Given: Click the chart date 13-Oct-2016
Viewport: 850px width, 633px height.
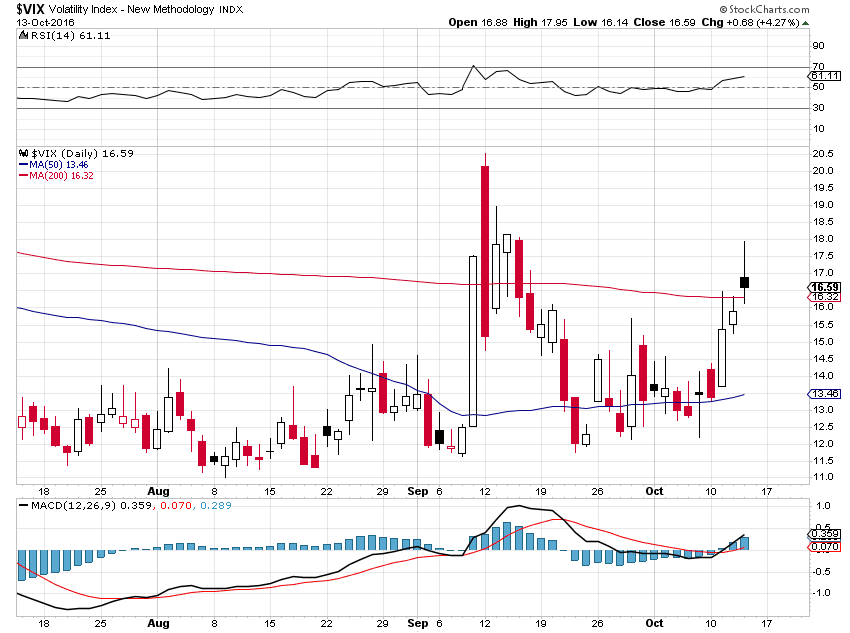Looking at the screenshot, I should pos(46,23).
